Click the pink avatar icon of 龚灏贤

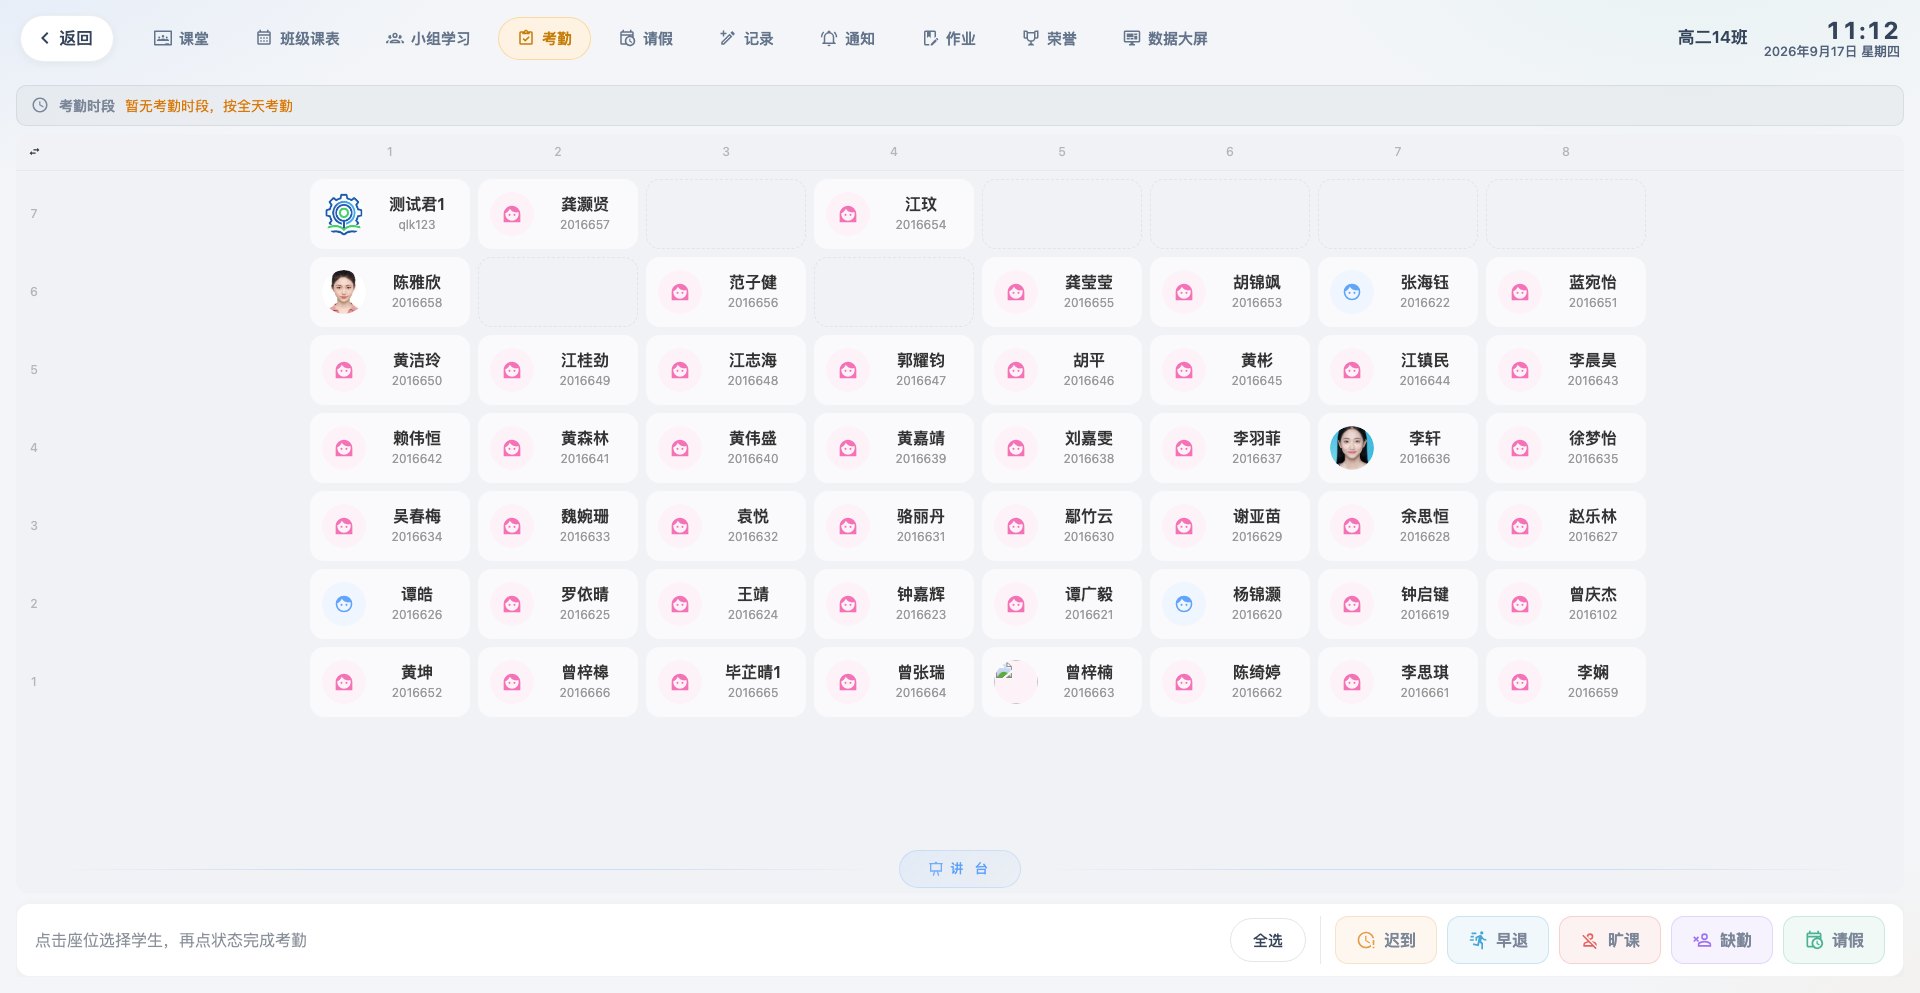[512, 214]
